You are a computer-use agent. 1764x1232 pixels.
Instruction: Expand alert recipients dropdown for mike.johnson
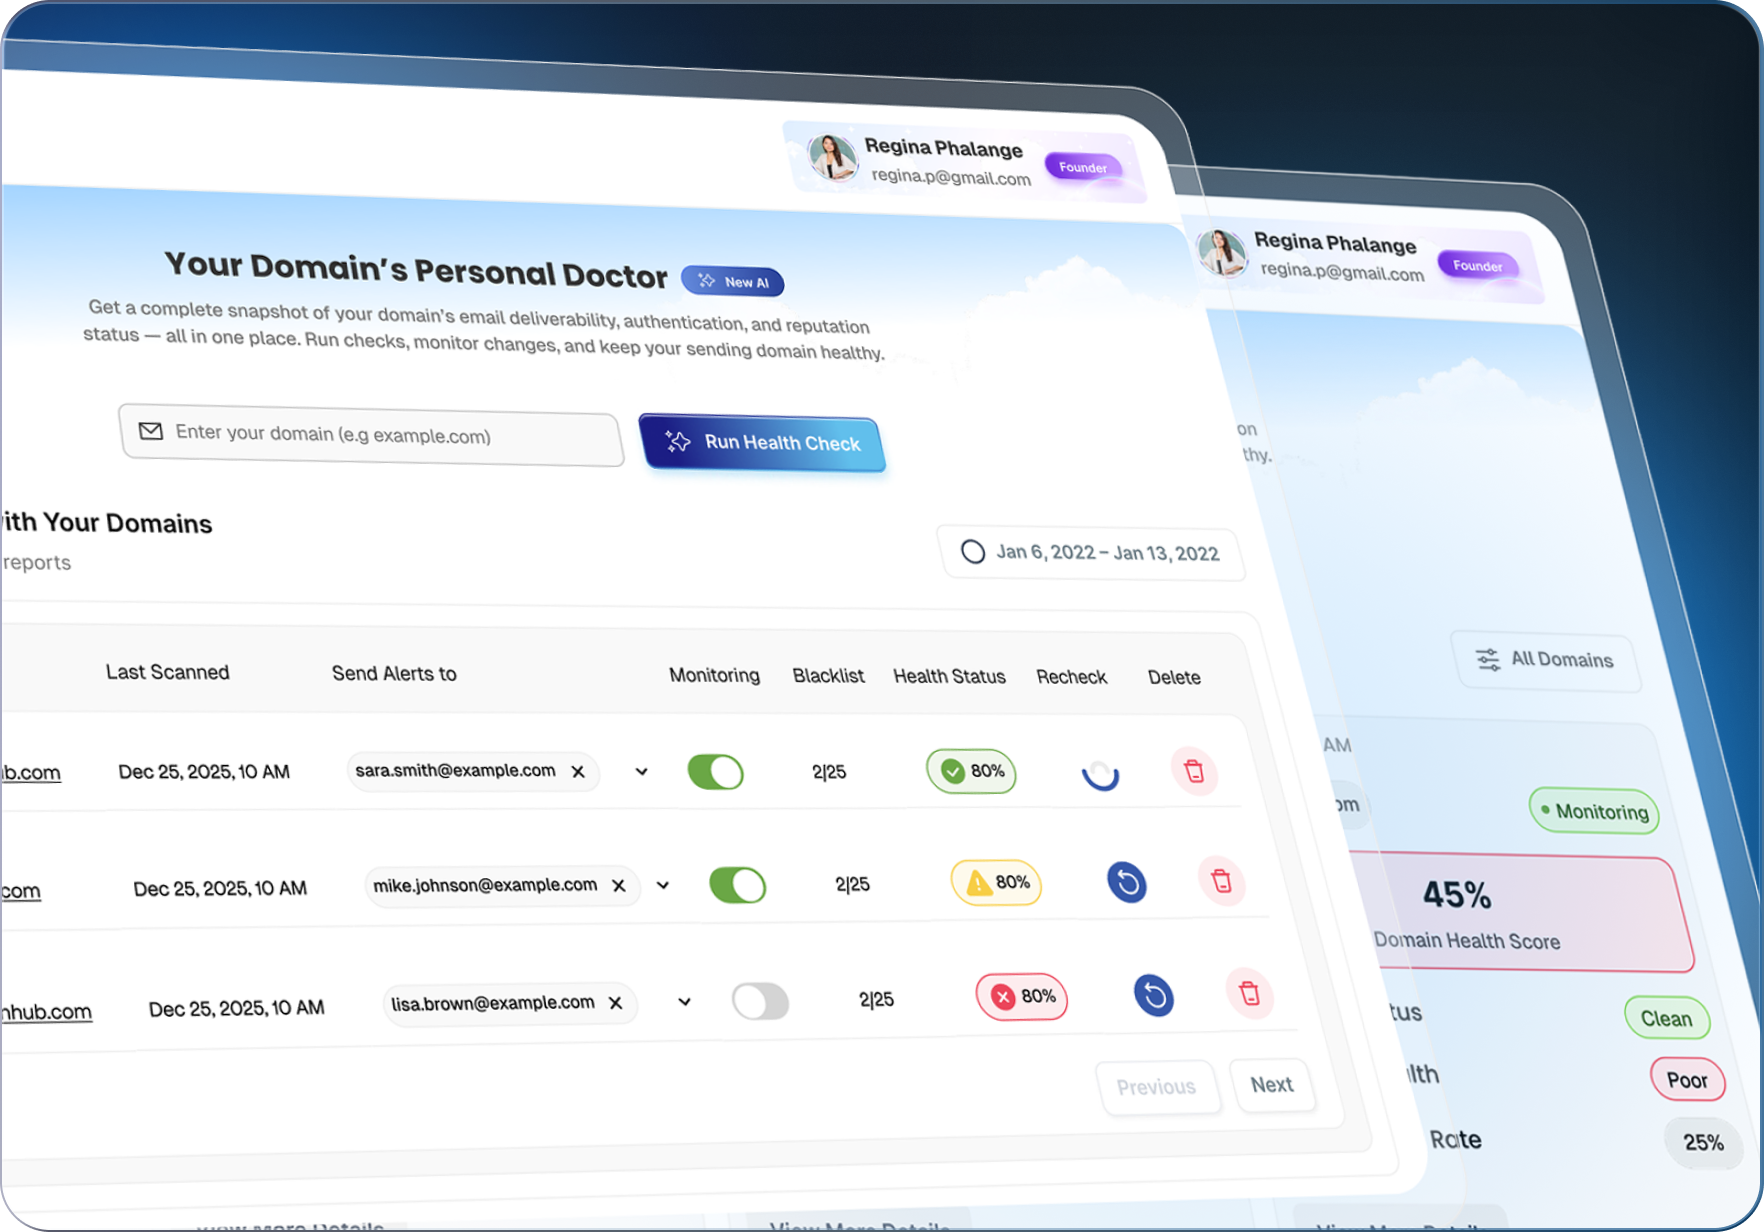(663, 885)
